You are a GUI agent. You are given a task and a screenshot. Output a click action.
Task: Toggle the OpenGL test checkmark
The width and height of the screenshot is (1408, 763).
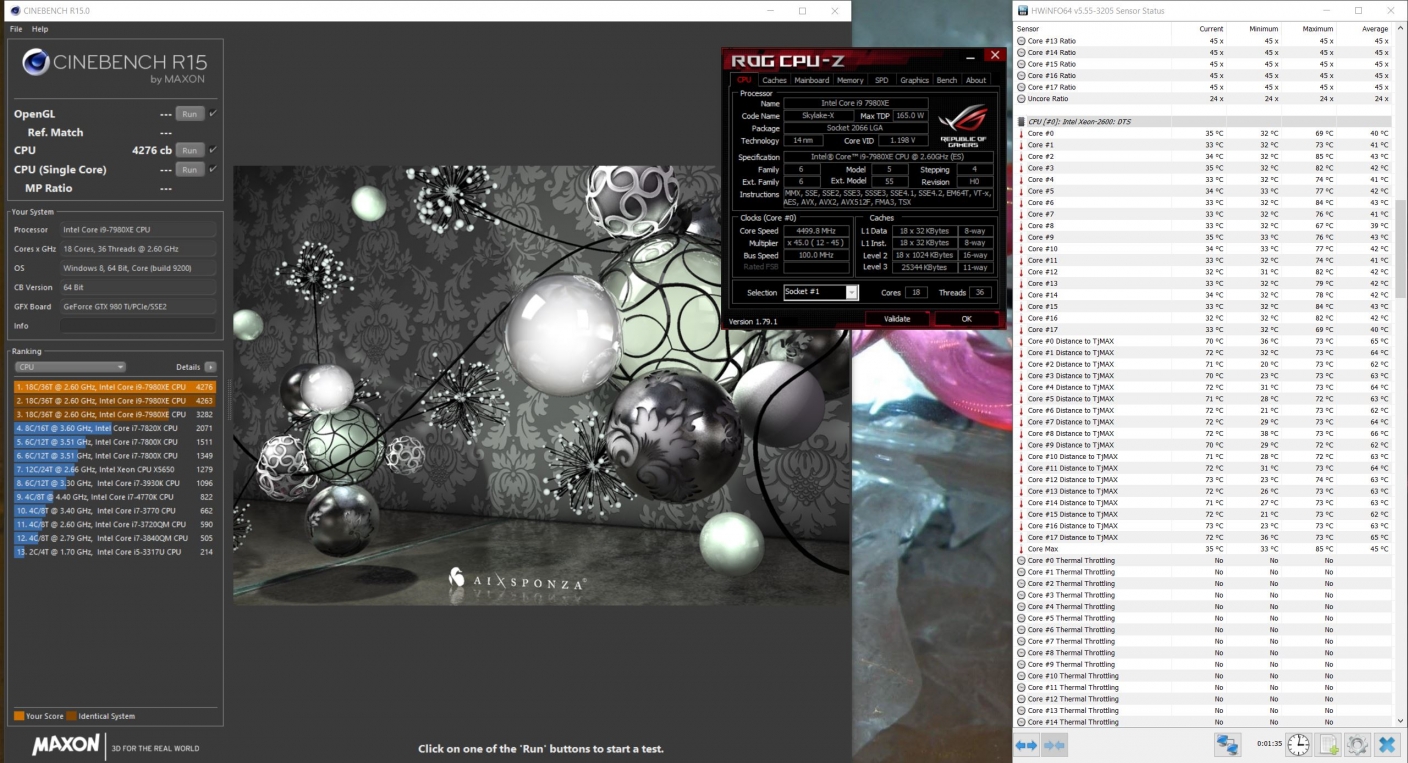pos(213,114)
